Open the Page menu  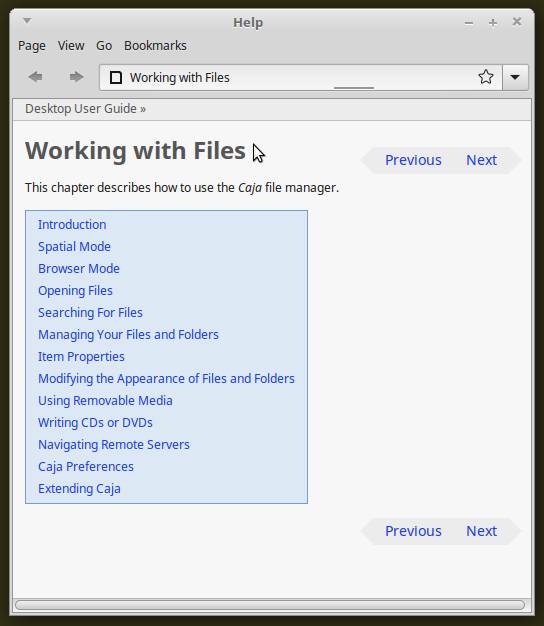(x=32, y=46)
